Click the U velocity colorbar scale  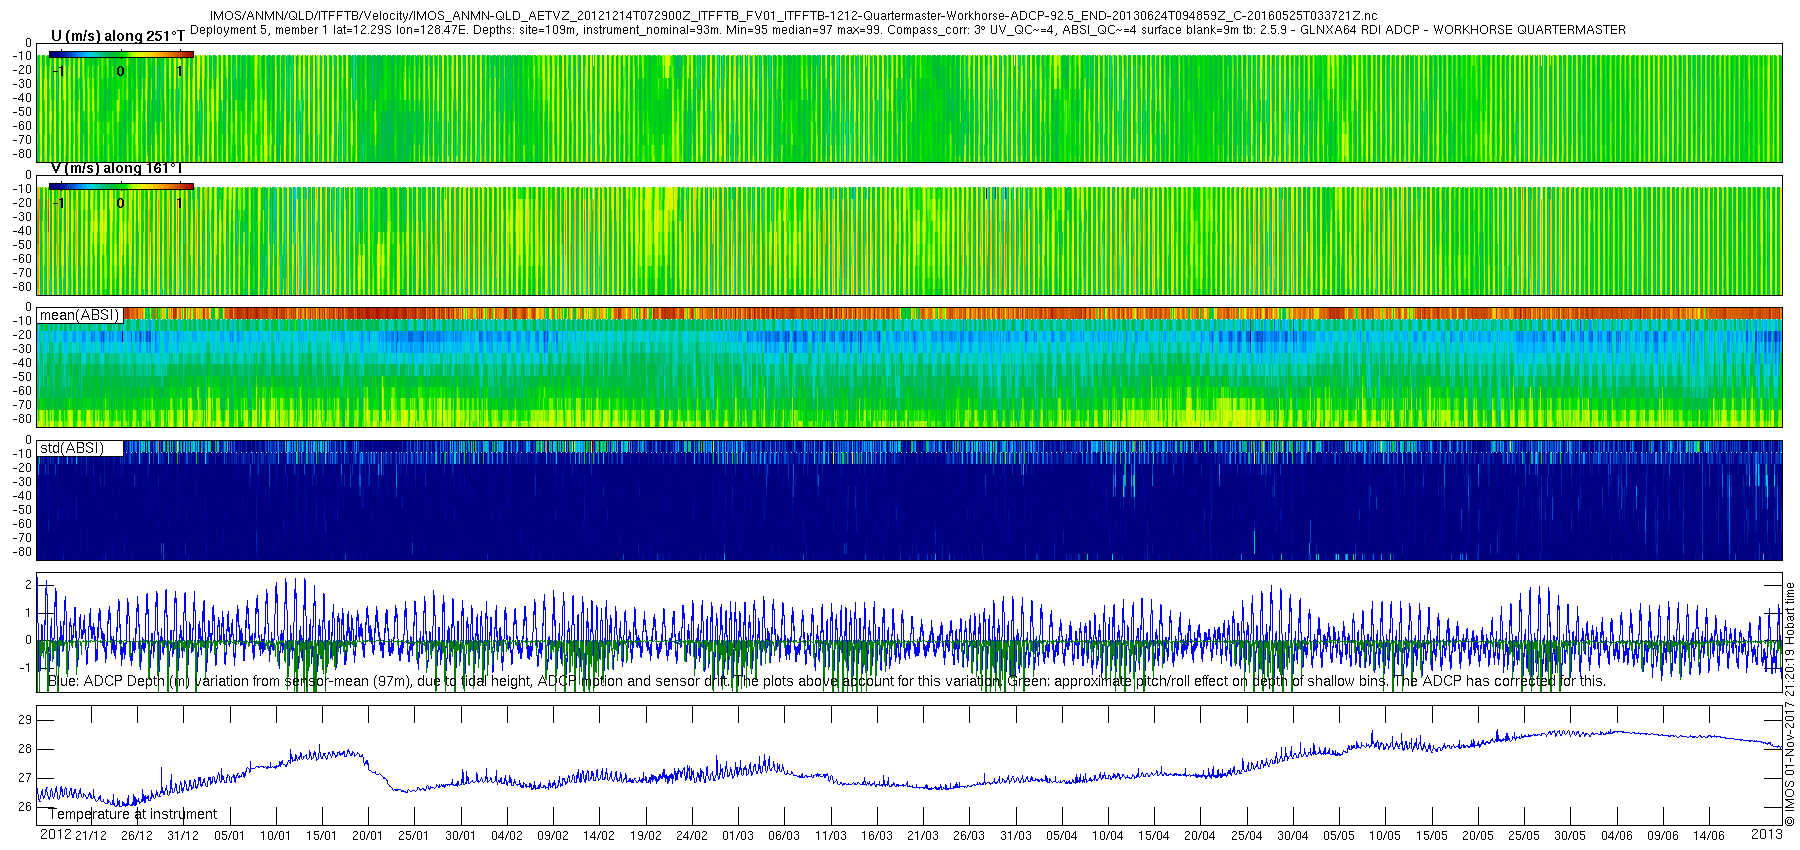pos(120,54)
